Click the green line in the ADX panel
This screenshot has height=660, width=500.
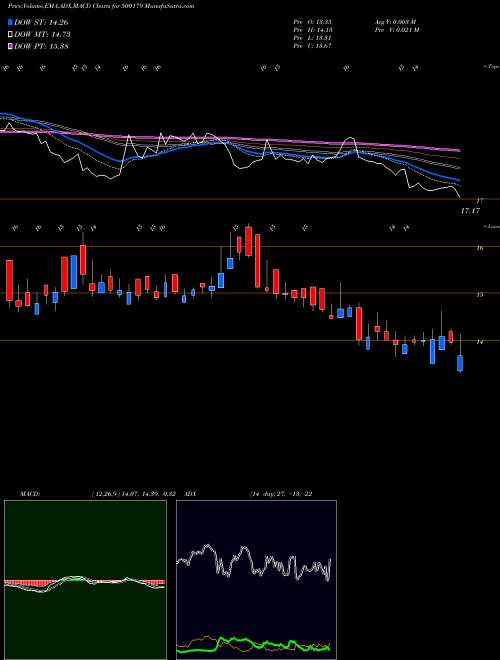pyautogui.click(x=253, y=647)
